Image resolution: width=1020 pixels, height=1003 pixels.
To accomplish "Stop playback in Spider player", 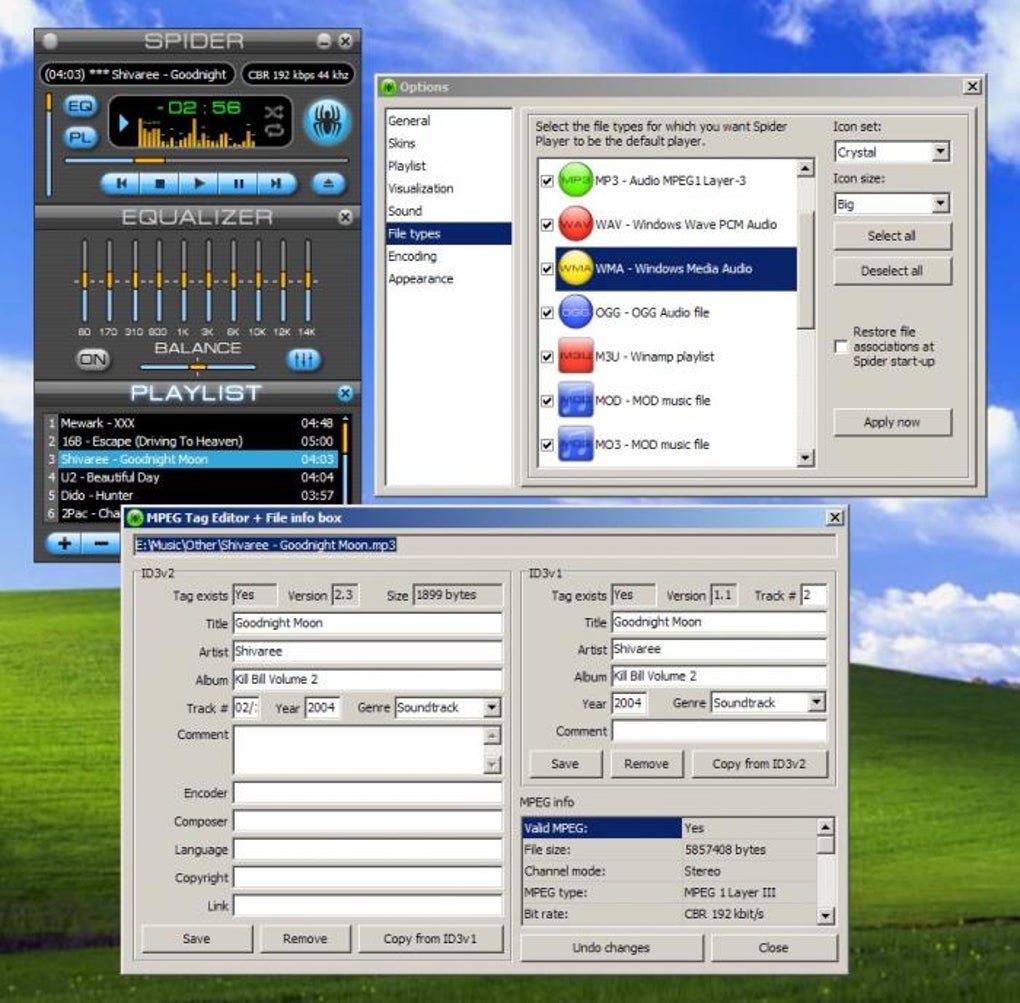I will [159, 183].
